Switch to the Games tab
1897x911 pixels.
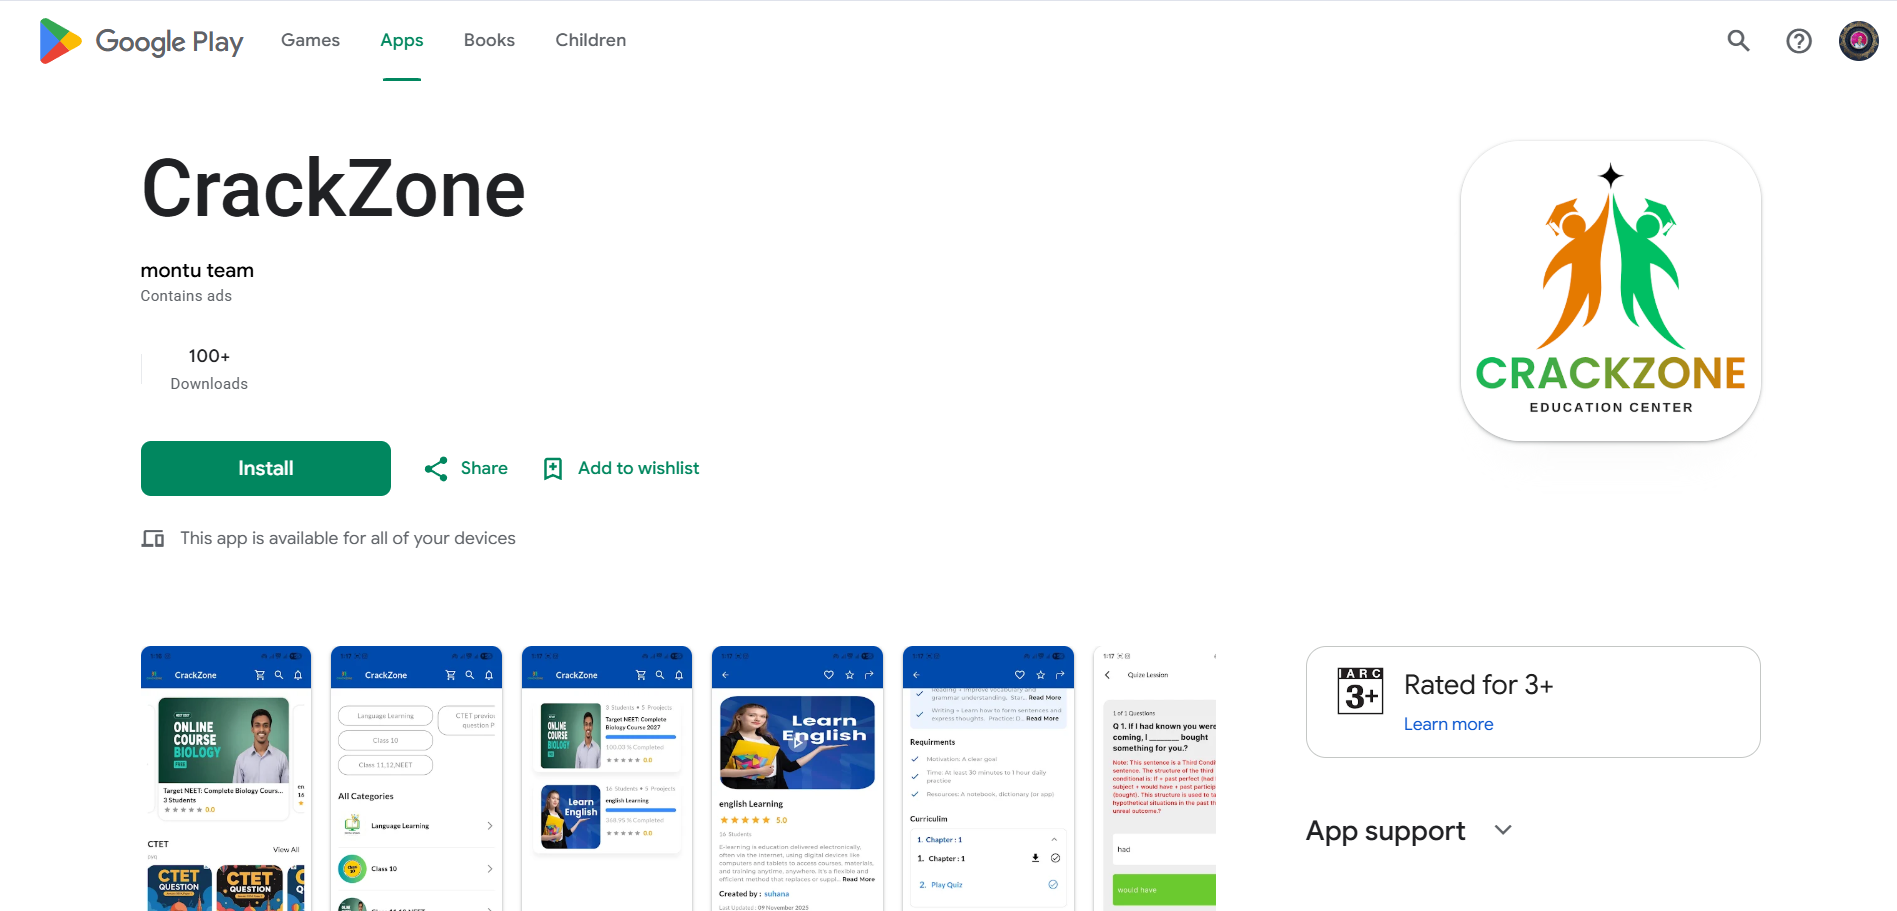coord(310,40)
